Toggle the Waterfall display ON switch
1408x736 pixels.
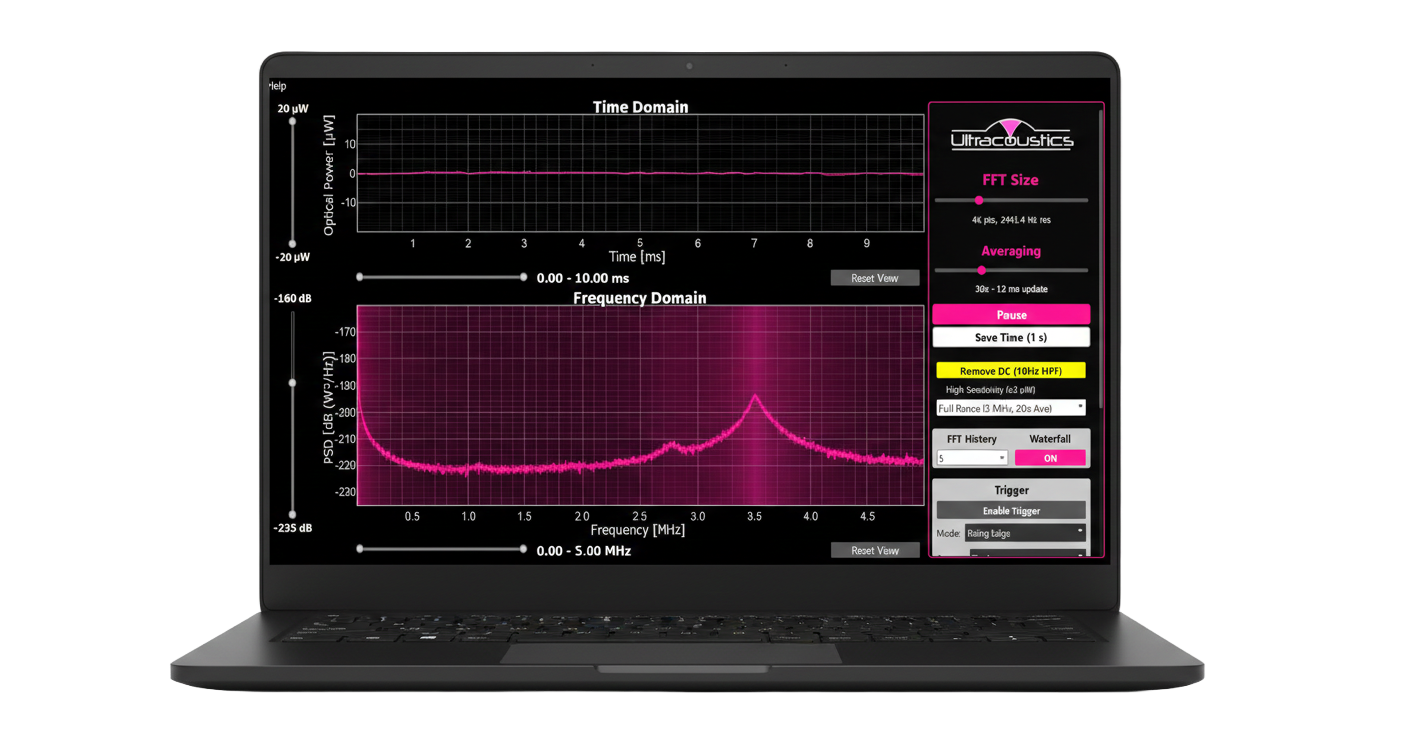1051,457
